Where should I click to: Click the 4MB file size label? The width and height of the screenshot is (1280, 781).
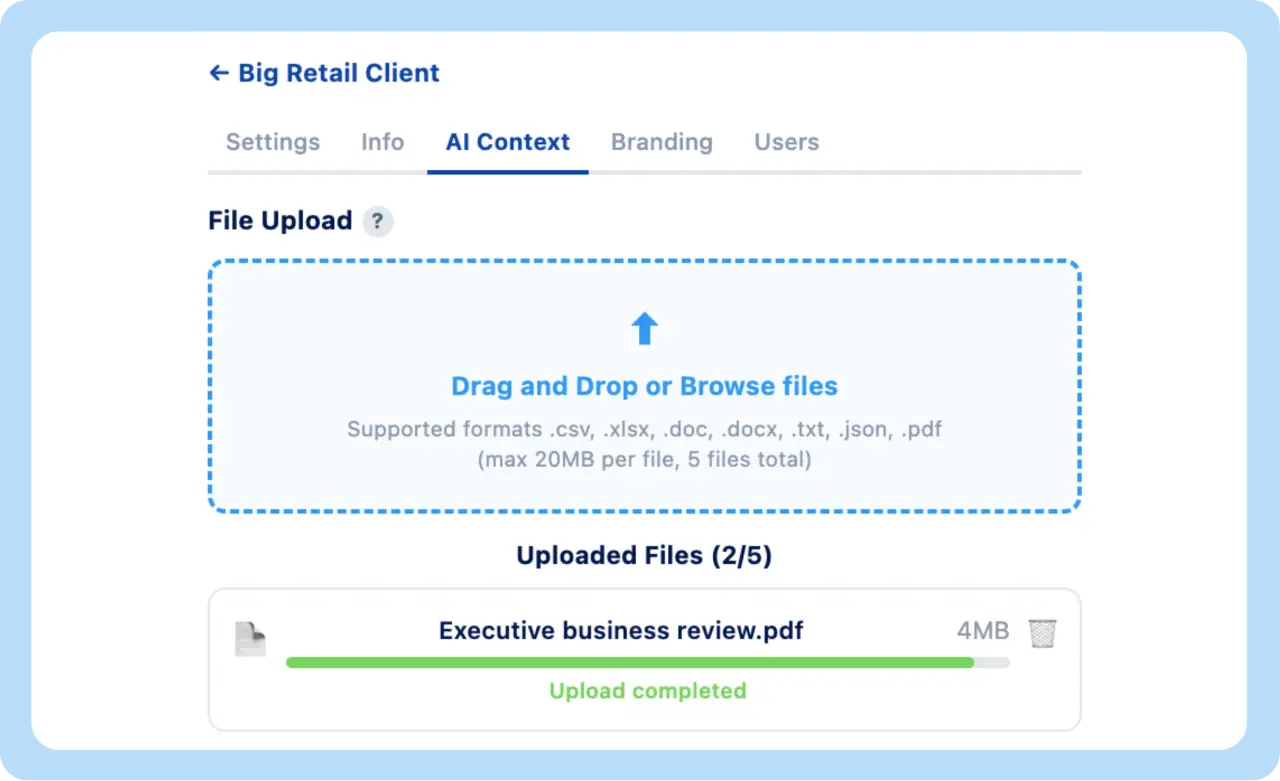point(983,631)
